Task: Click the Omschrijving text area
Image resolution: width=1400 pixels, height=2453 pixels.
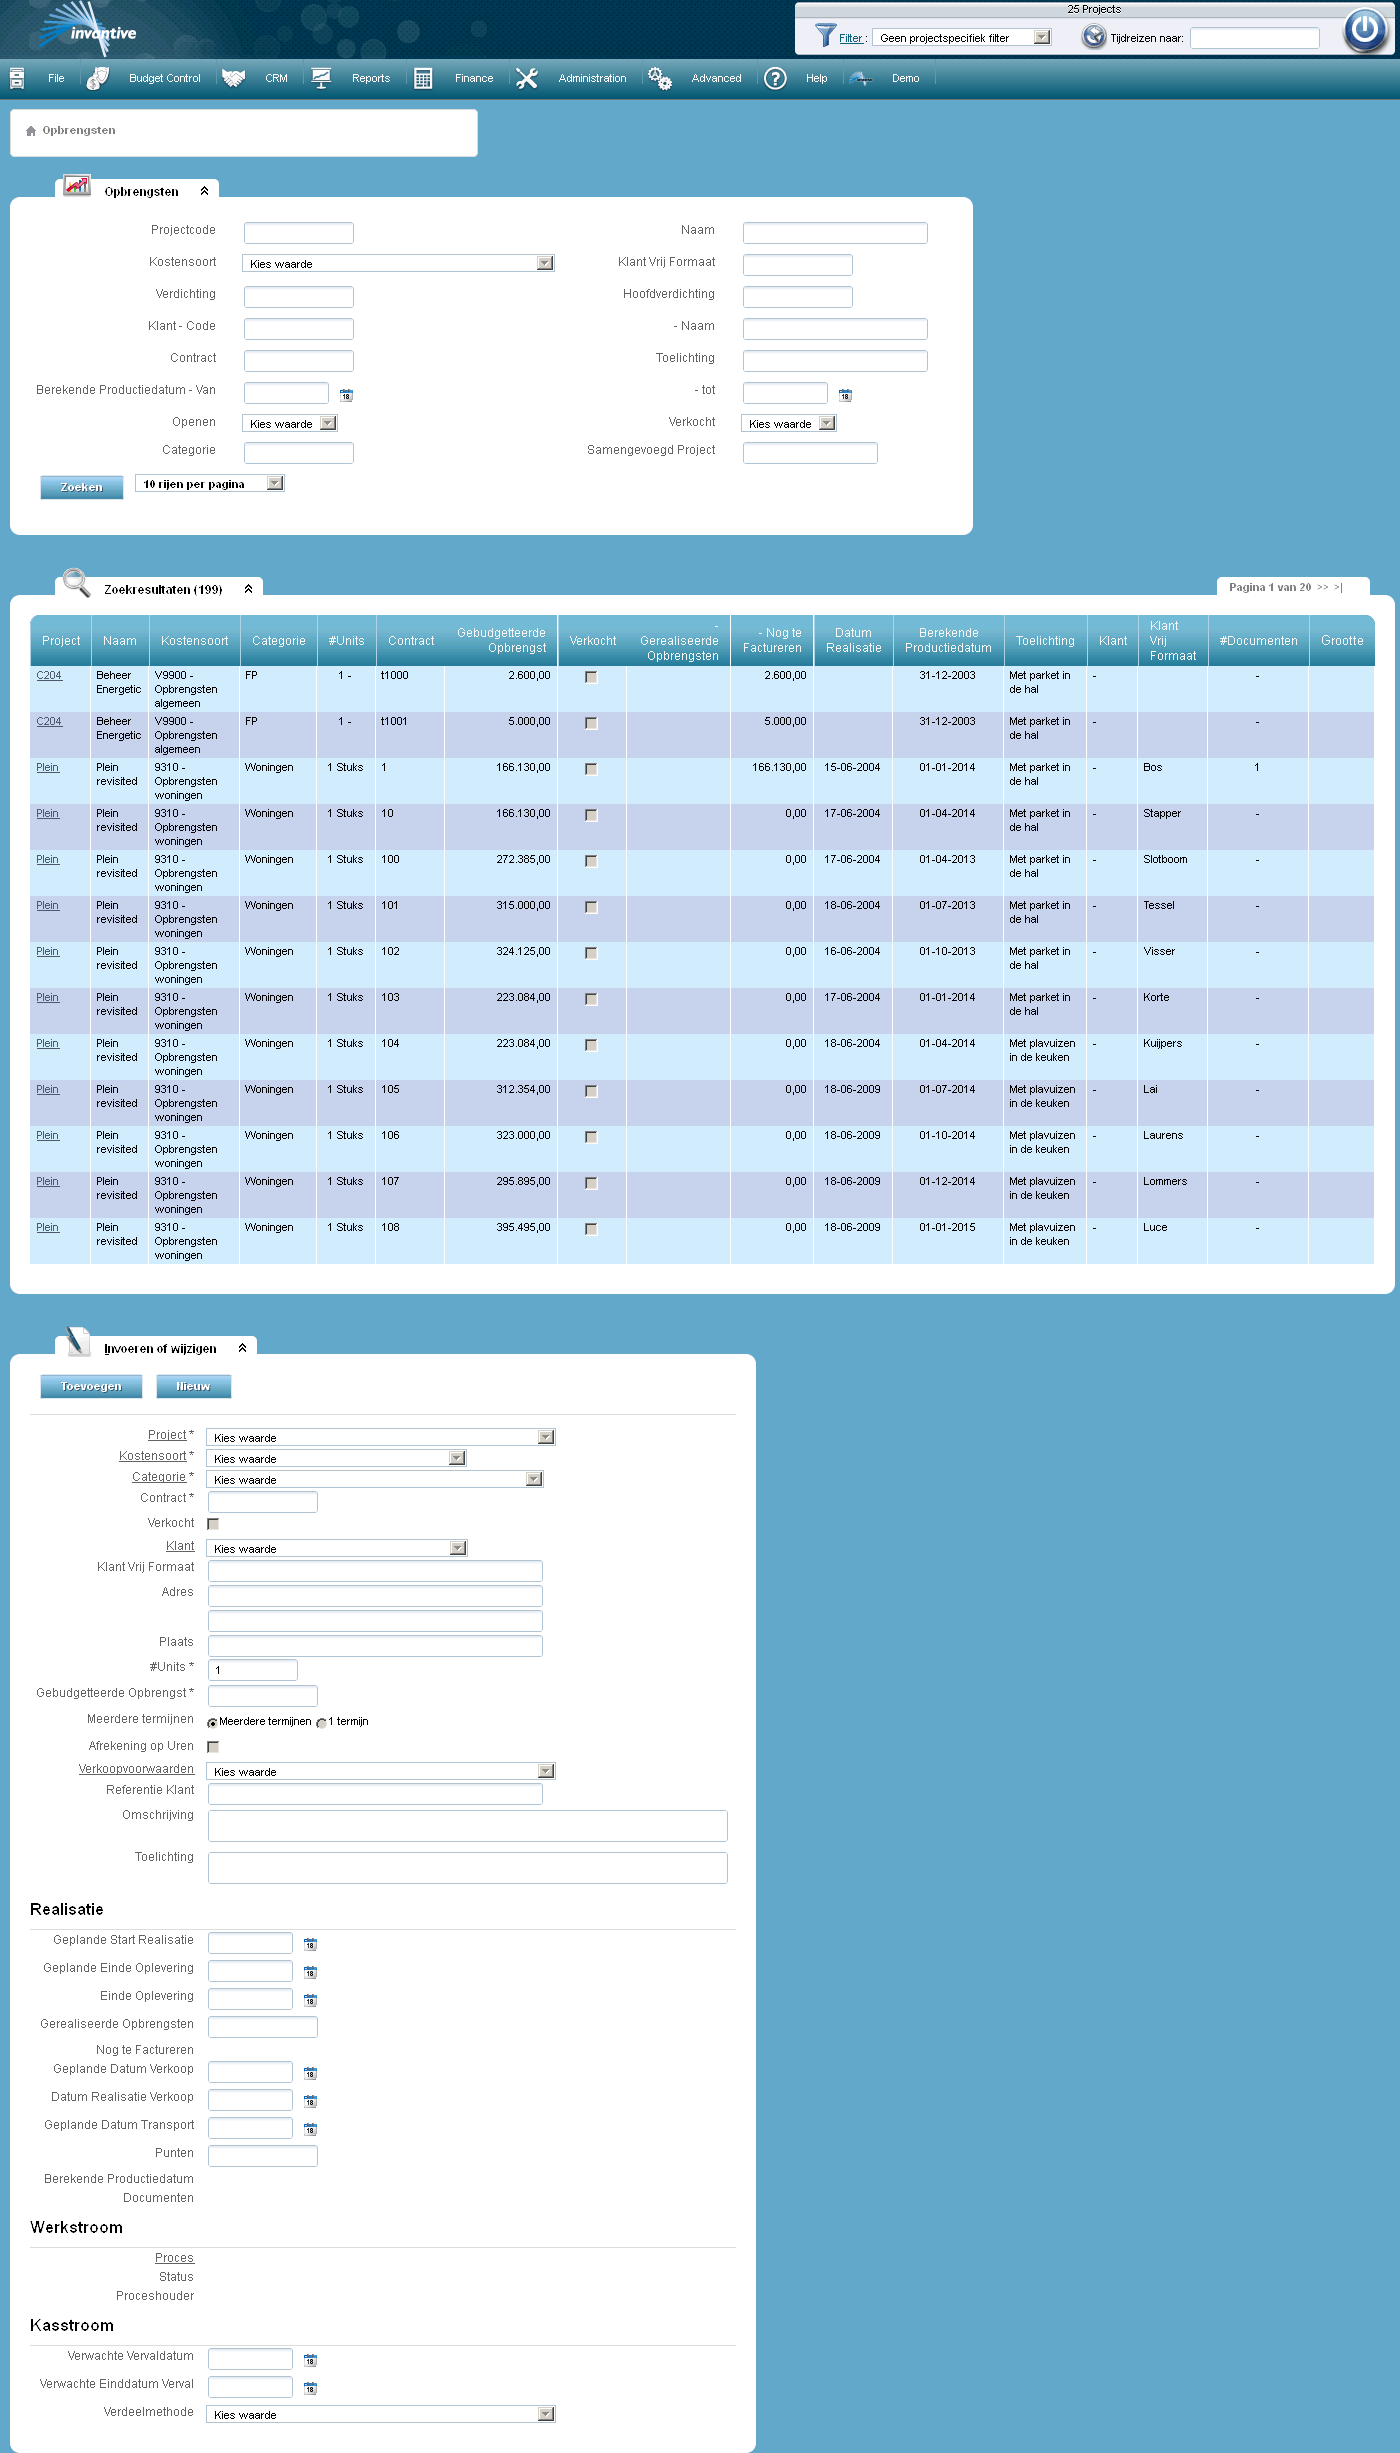Action: click(468, 1826)
